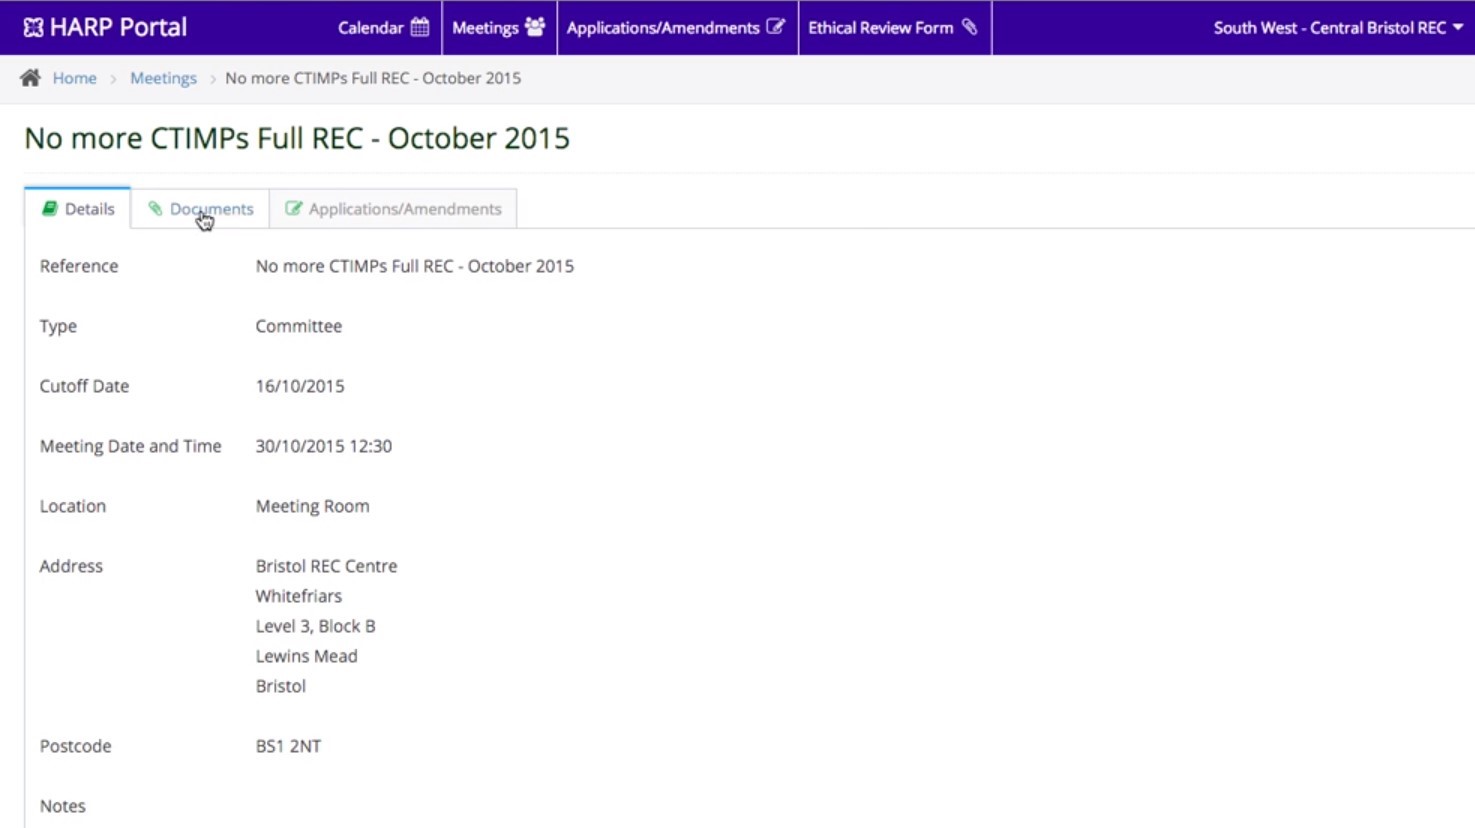Click breadcrumb text for the current October 2015 meeting
The width and height of the screenshot is (1475, 828).
pyautogui.click(x=373, y=78)
